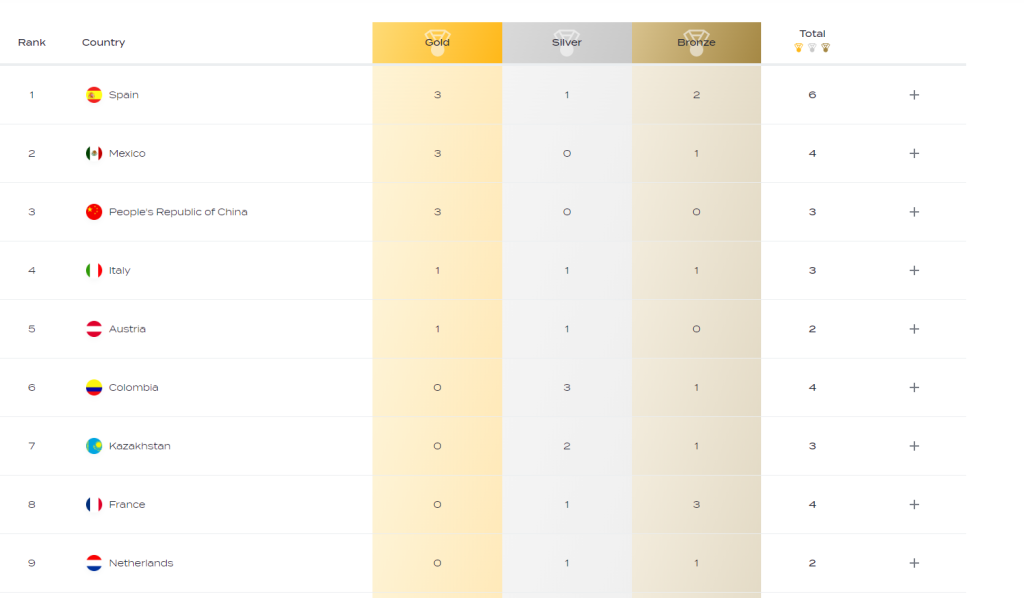Image resolution: width=1024 pixels, height=598 pixels.
Task: Open the People's Republic of China link
Action: [178, 212]
